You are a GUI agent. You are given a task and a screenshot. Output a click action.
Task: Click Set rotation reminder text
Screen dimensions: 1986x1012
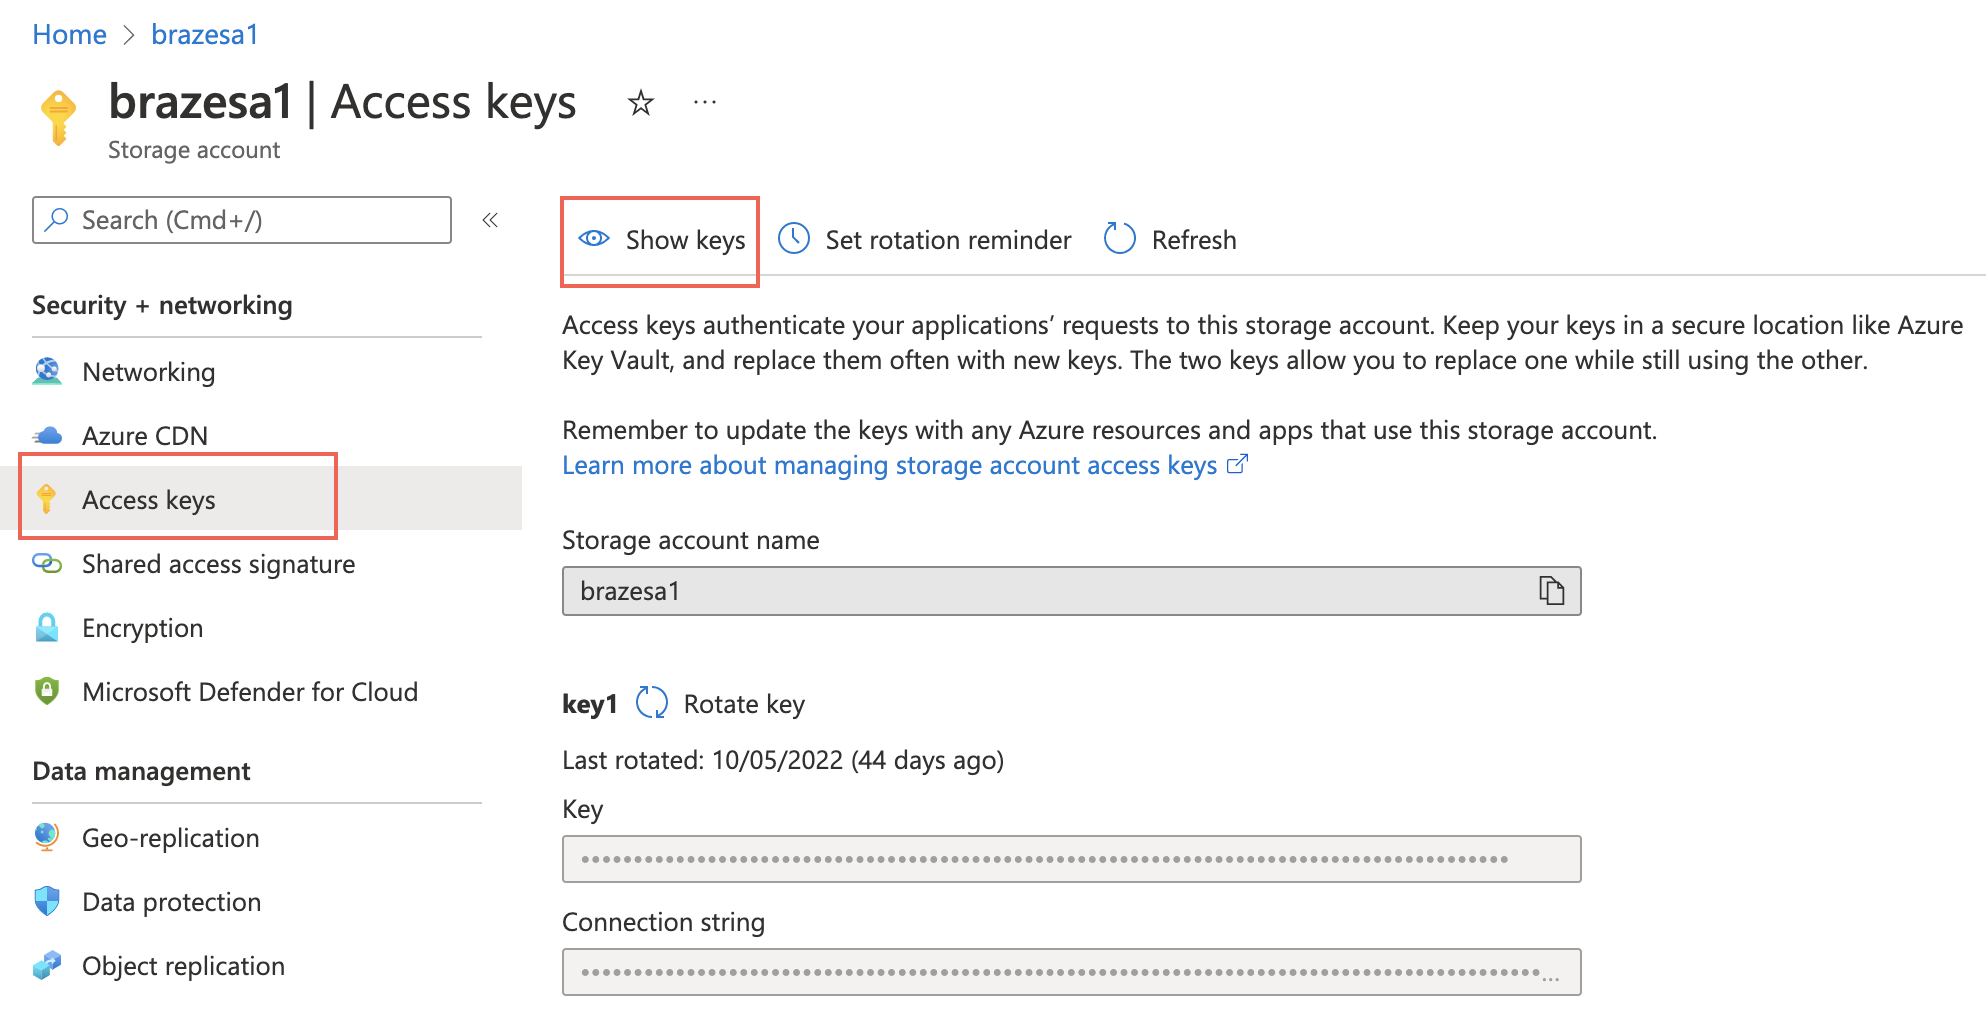pyautogui.click(x=948, y=240)
